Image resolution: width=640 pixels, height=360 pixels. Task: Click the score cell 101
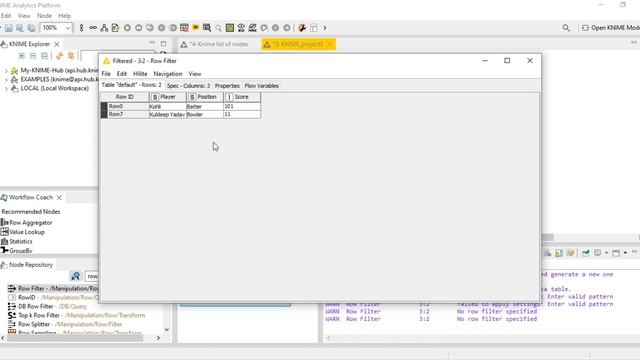(242, 107)
